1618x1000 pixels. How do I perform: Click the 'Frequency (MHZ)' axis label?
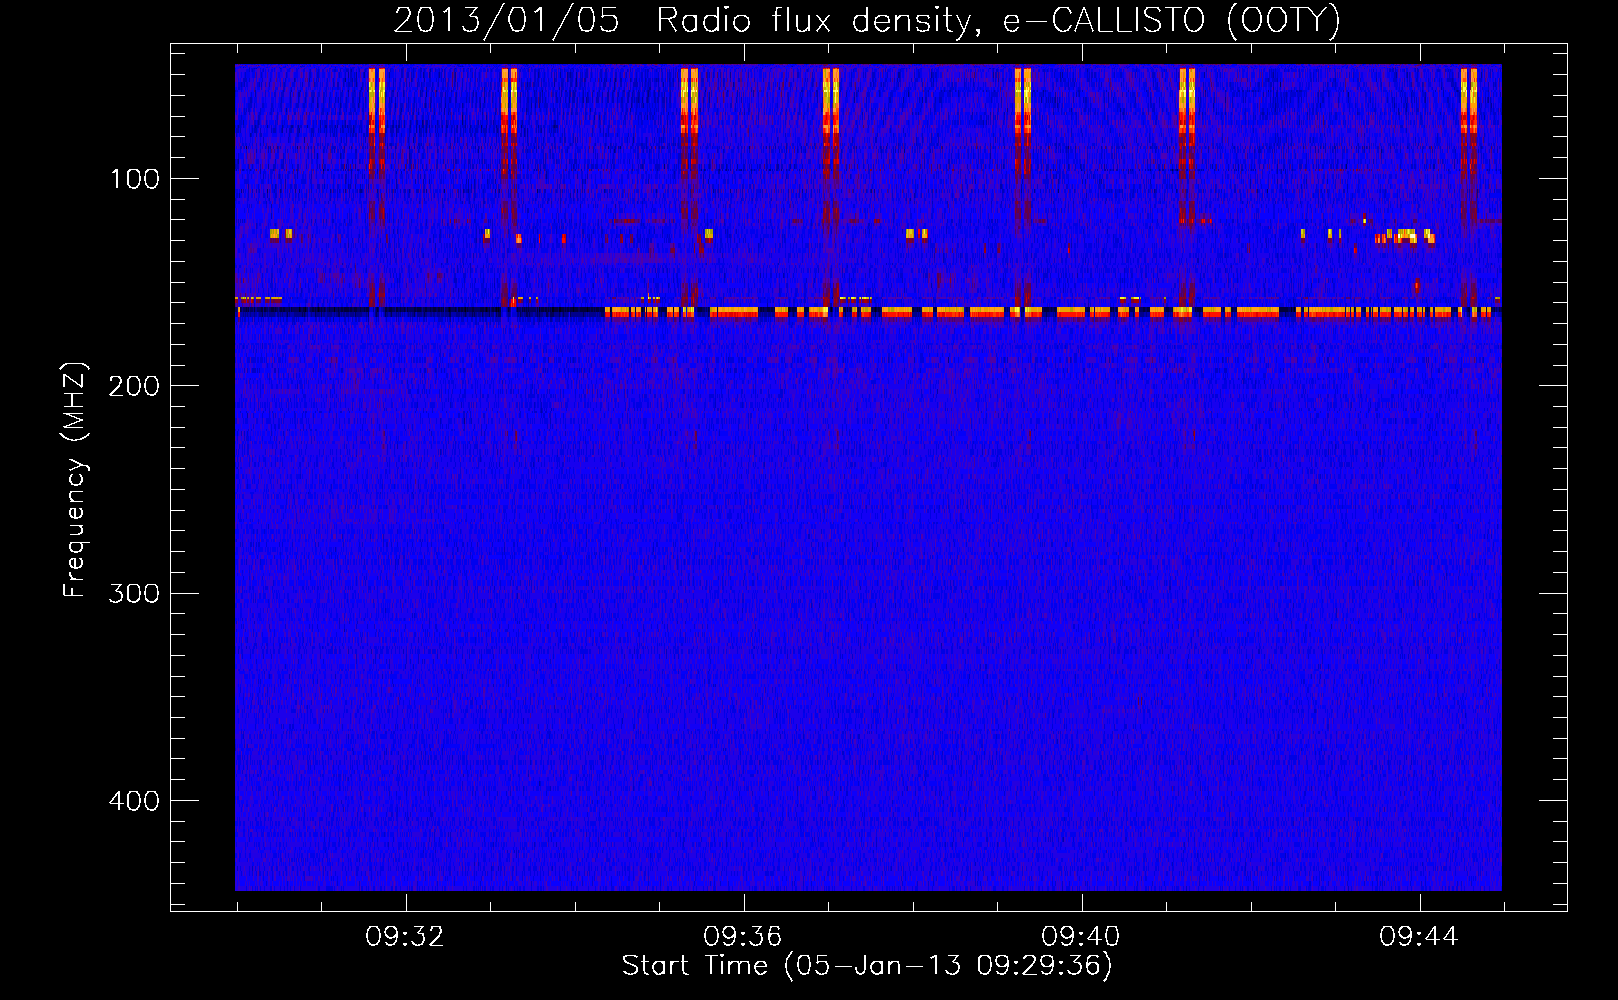click(x=75, y=480)
